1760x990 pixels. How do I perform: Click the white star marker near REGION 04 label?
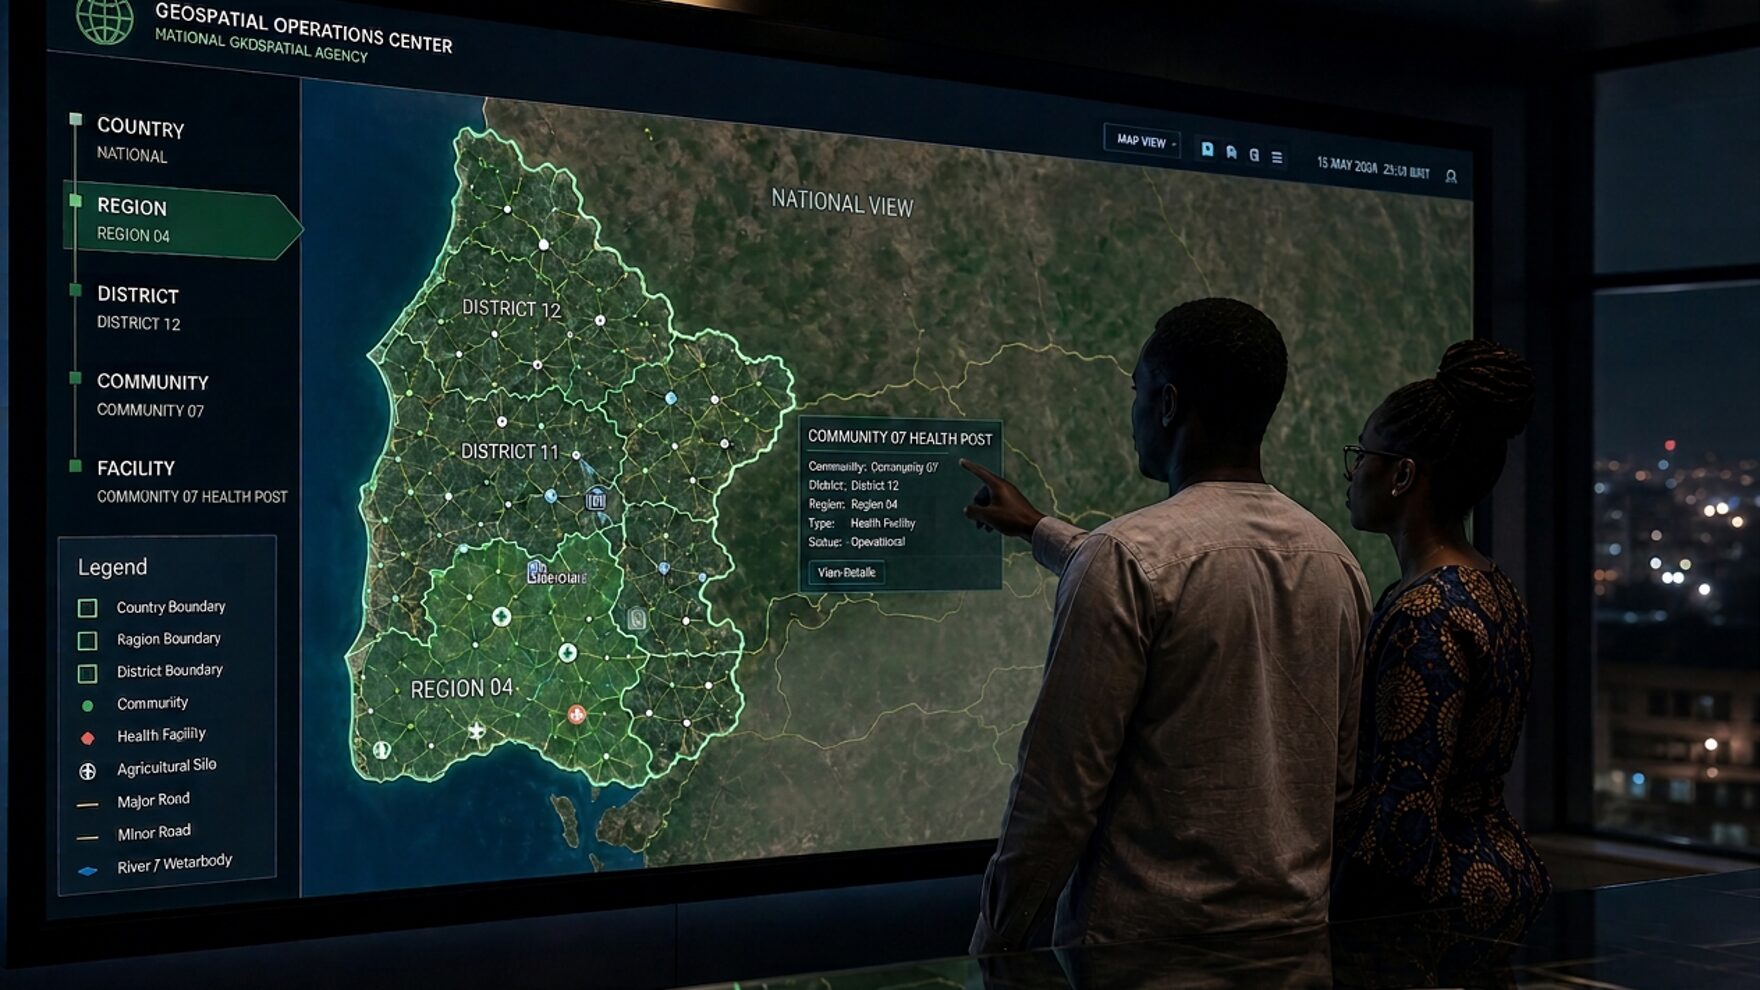(477, 731)
